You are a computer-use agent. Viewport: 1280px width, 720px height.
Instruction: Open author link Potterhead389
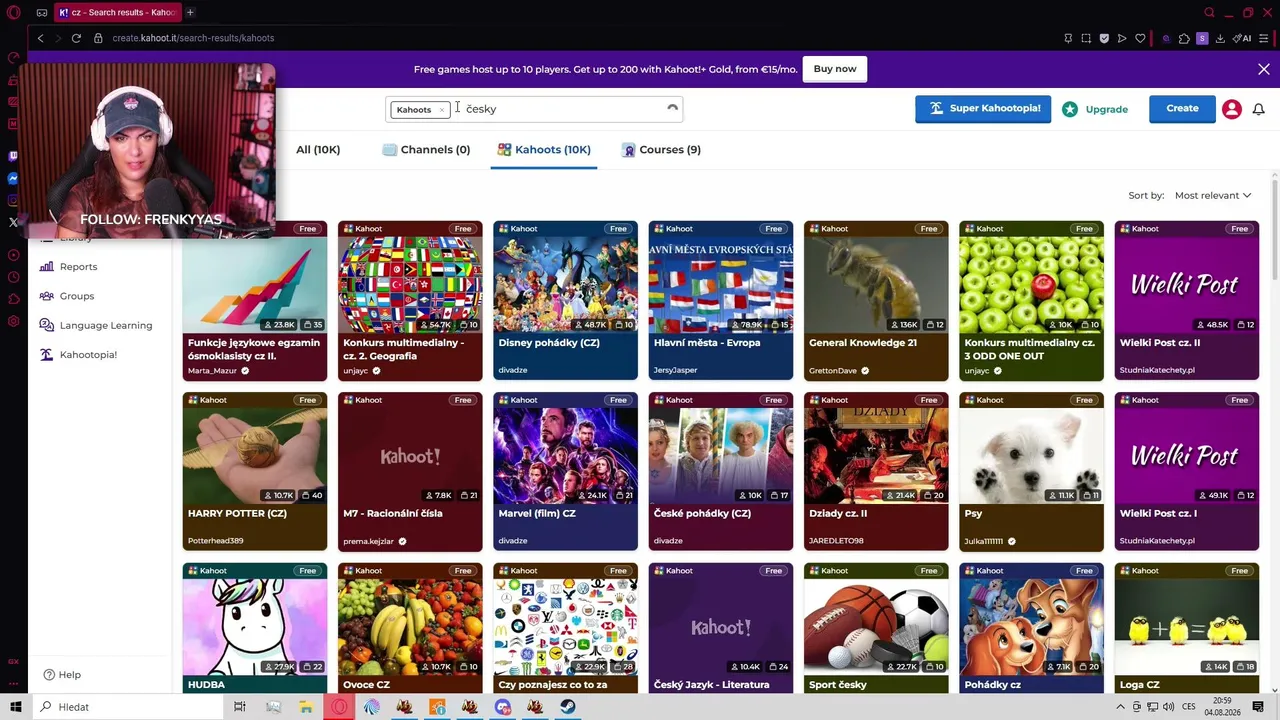point(216,541)
